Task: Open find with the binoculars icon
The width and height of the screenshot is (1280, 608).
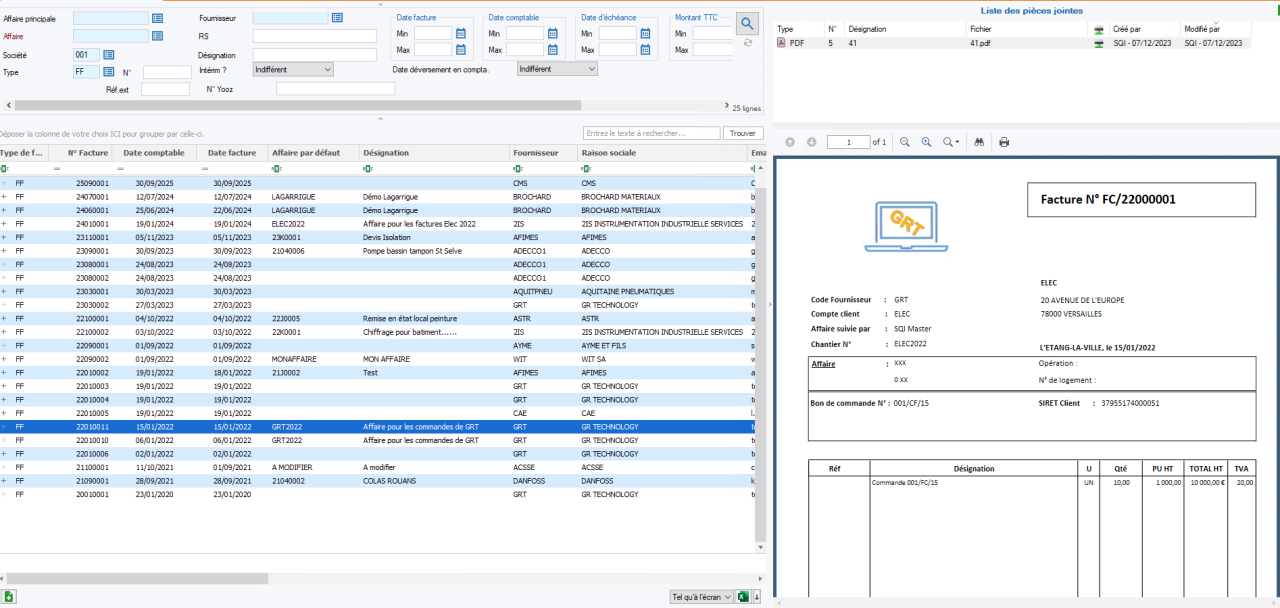Action: pos(978,142)
